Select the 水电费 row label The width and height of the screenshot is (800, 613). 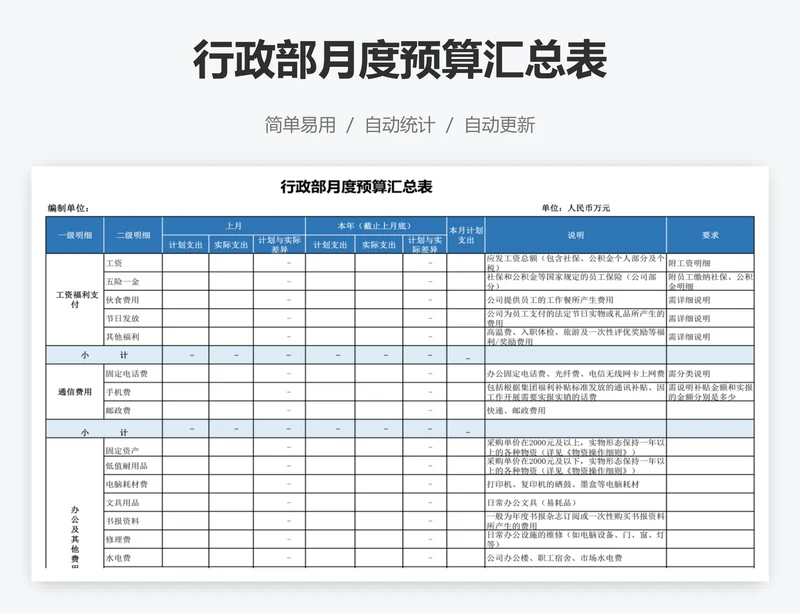point(118,557)
